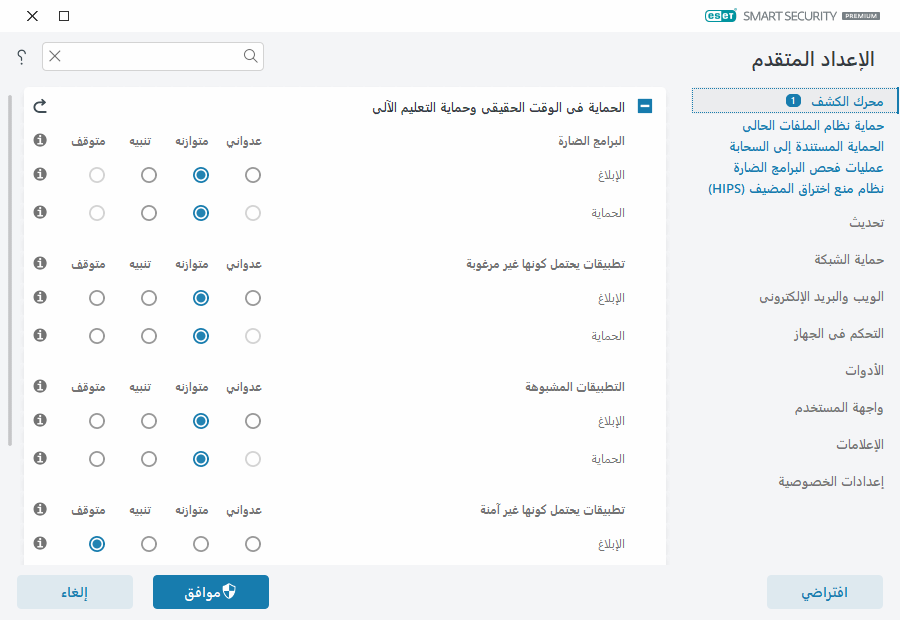Choose تنبيه level for unwanted applications reporting
The image size is (900, 620).
148,297
